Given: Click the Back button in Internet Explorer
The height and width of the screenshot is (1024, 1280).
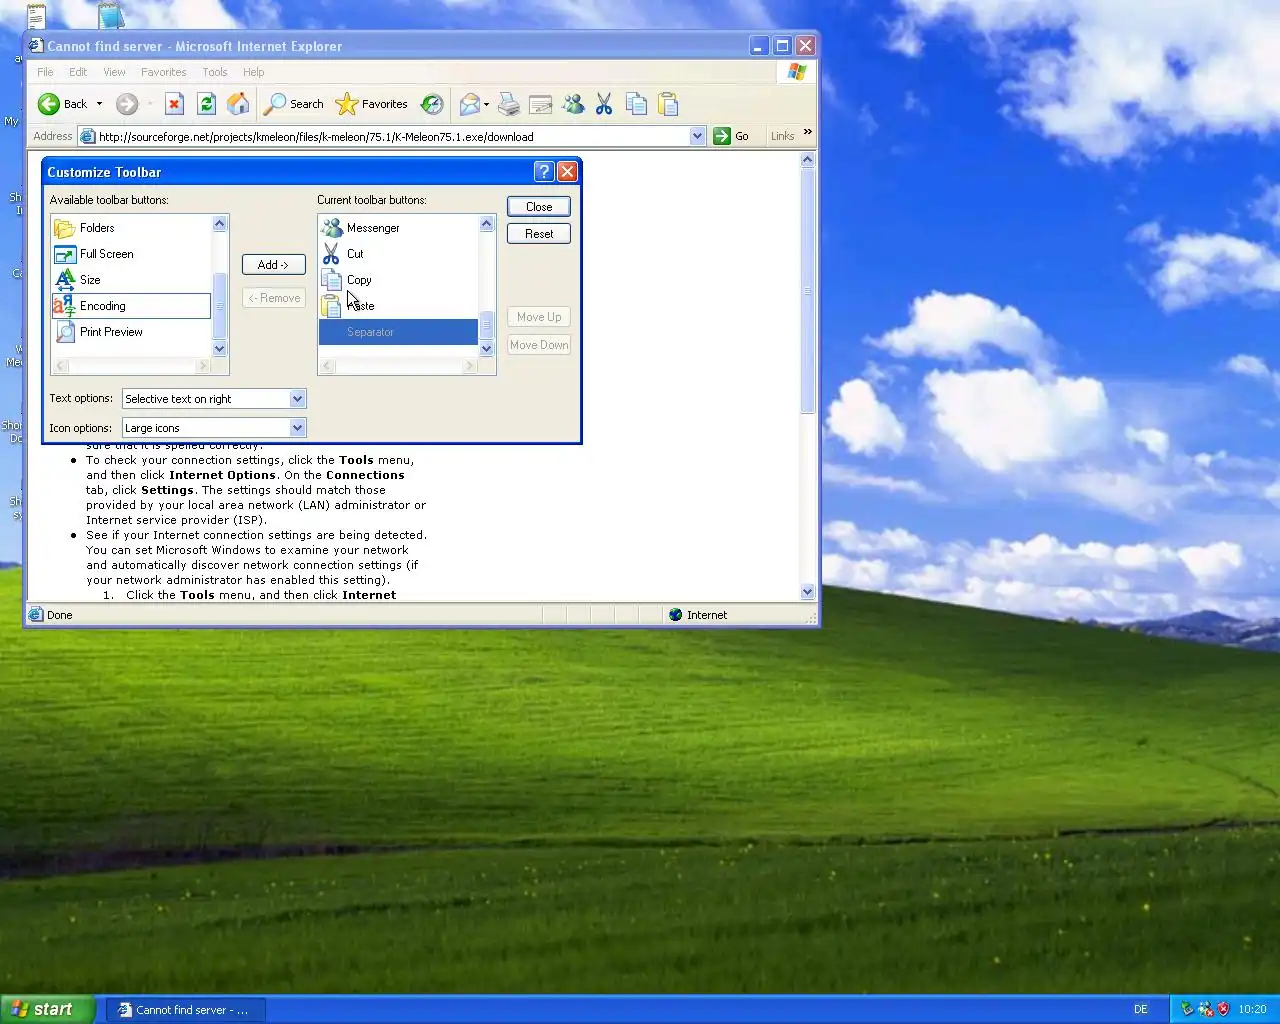Looking at the screenshot, I should 62,104.
